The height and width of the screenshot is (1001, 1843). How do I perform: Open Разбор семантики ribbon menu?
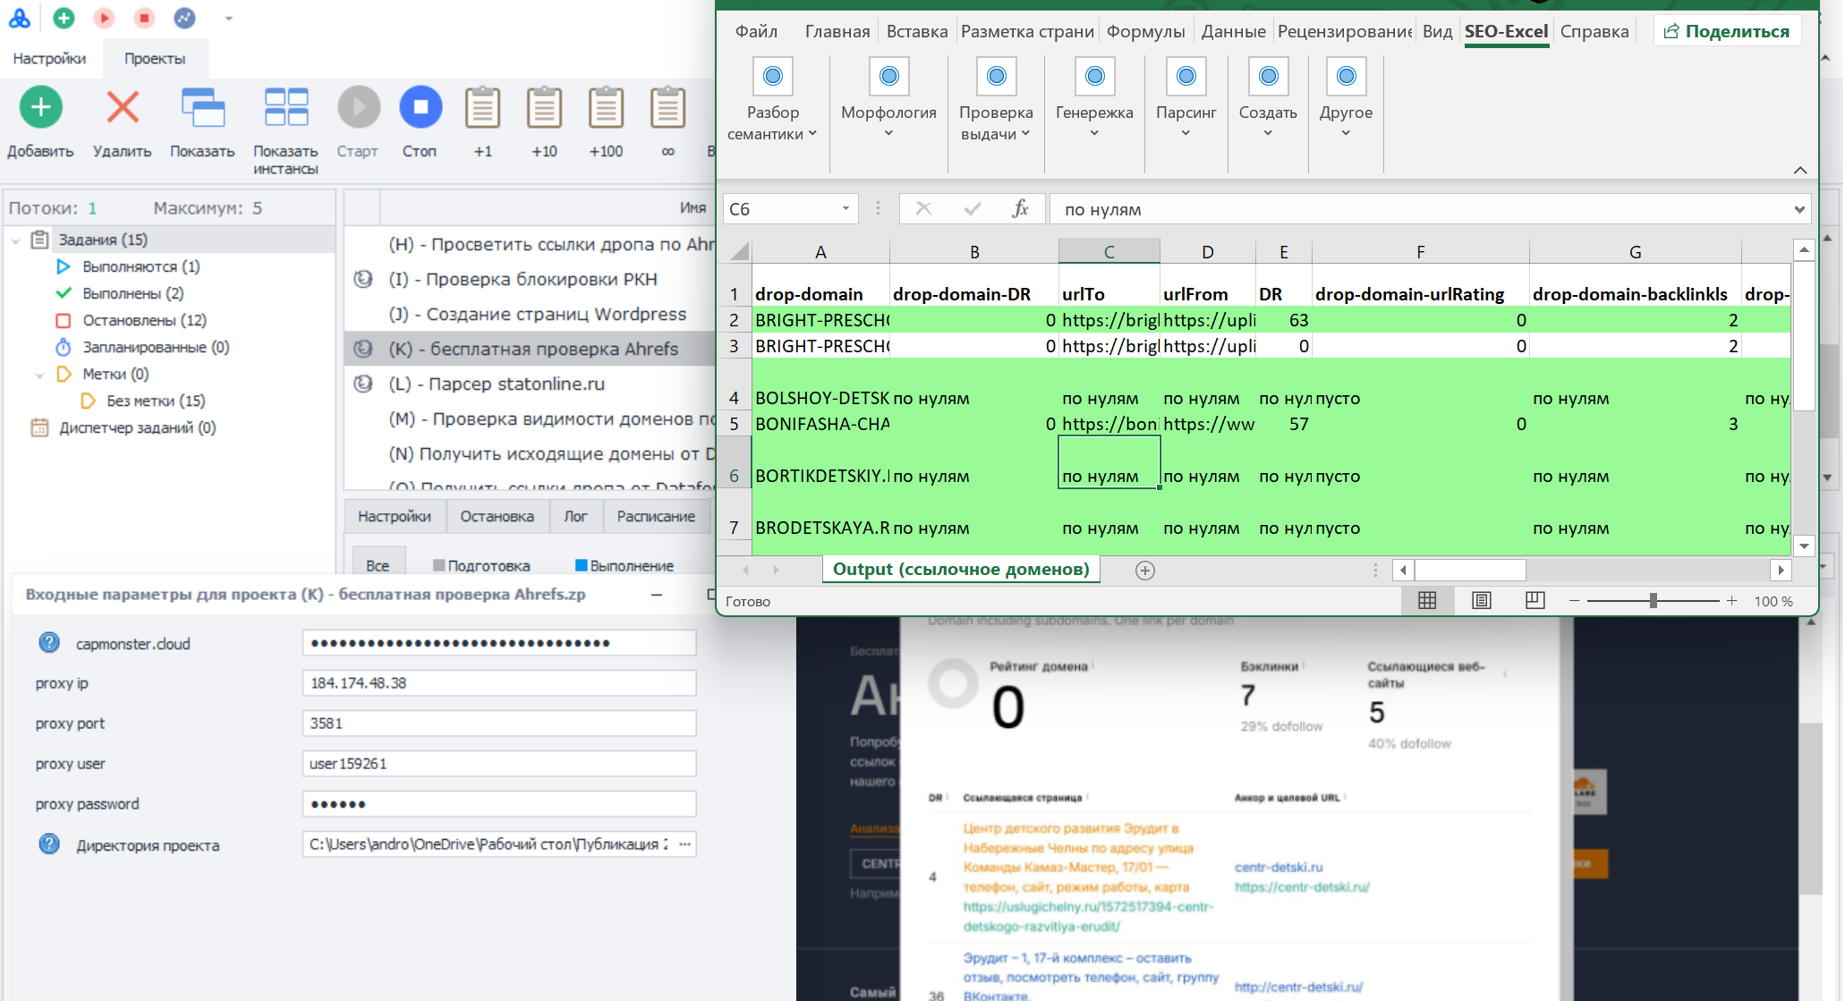tap(772, 100)
